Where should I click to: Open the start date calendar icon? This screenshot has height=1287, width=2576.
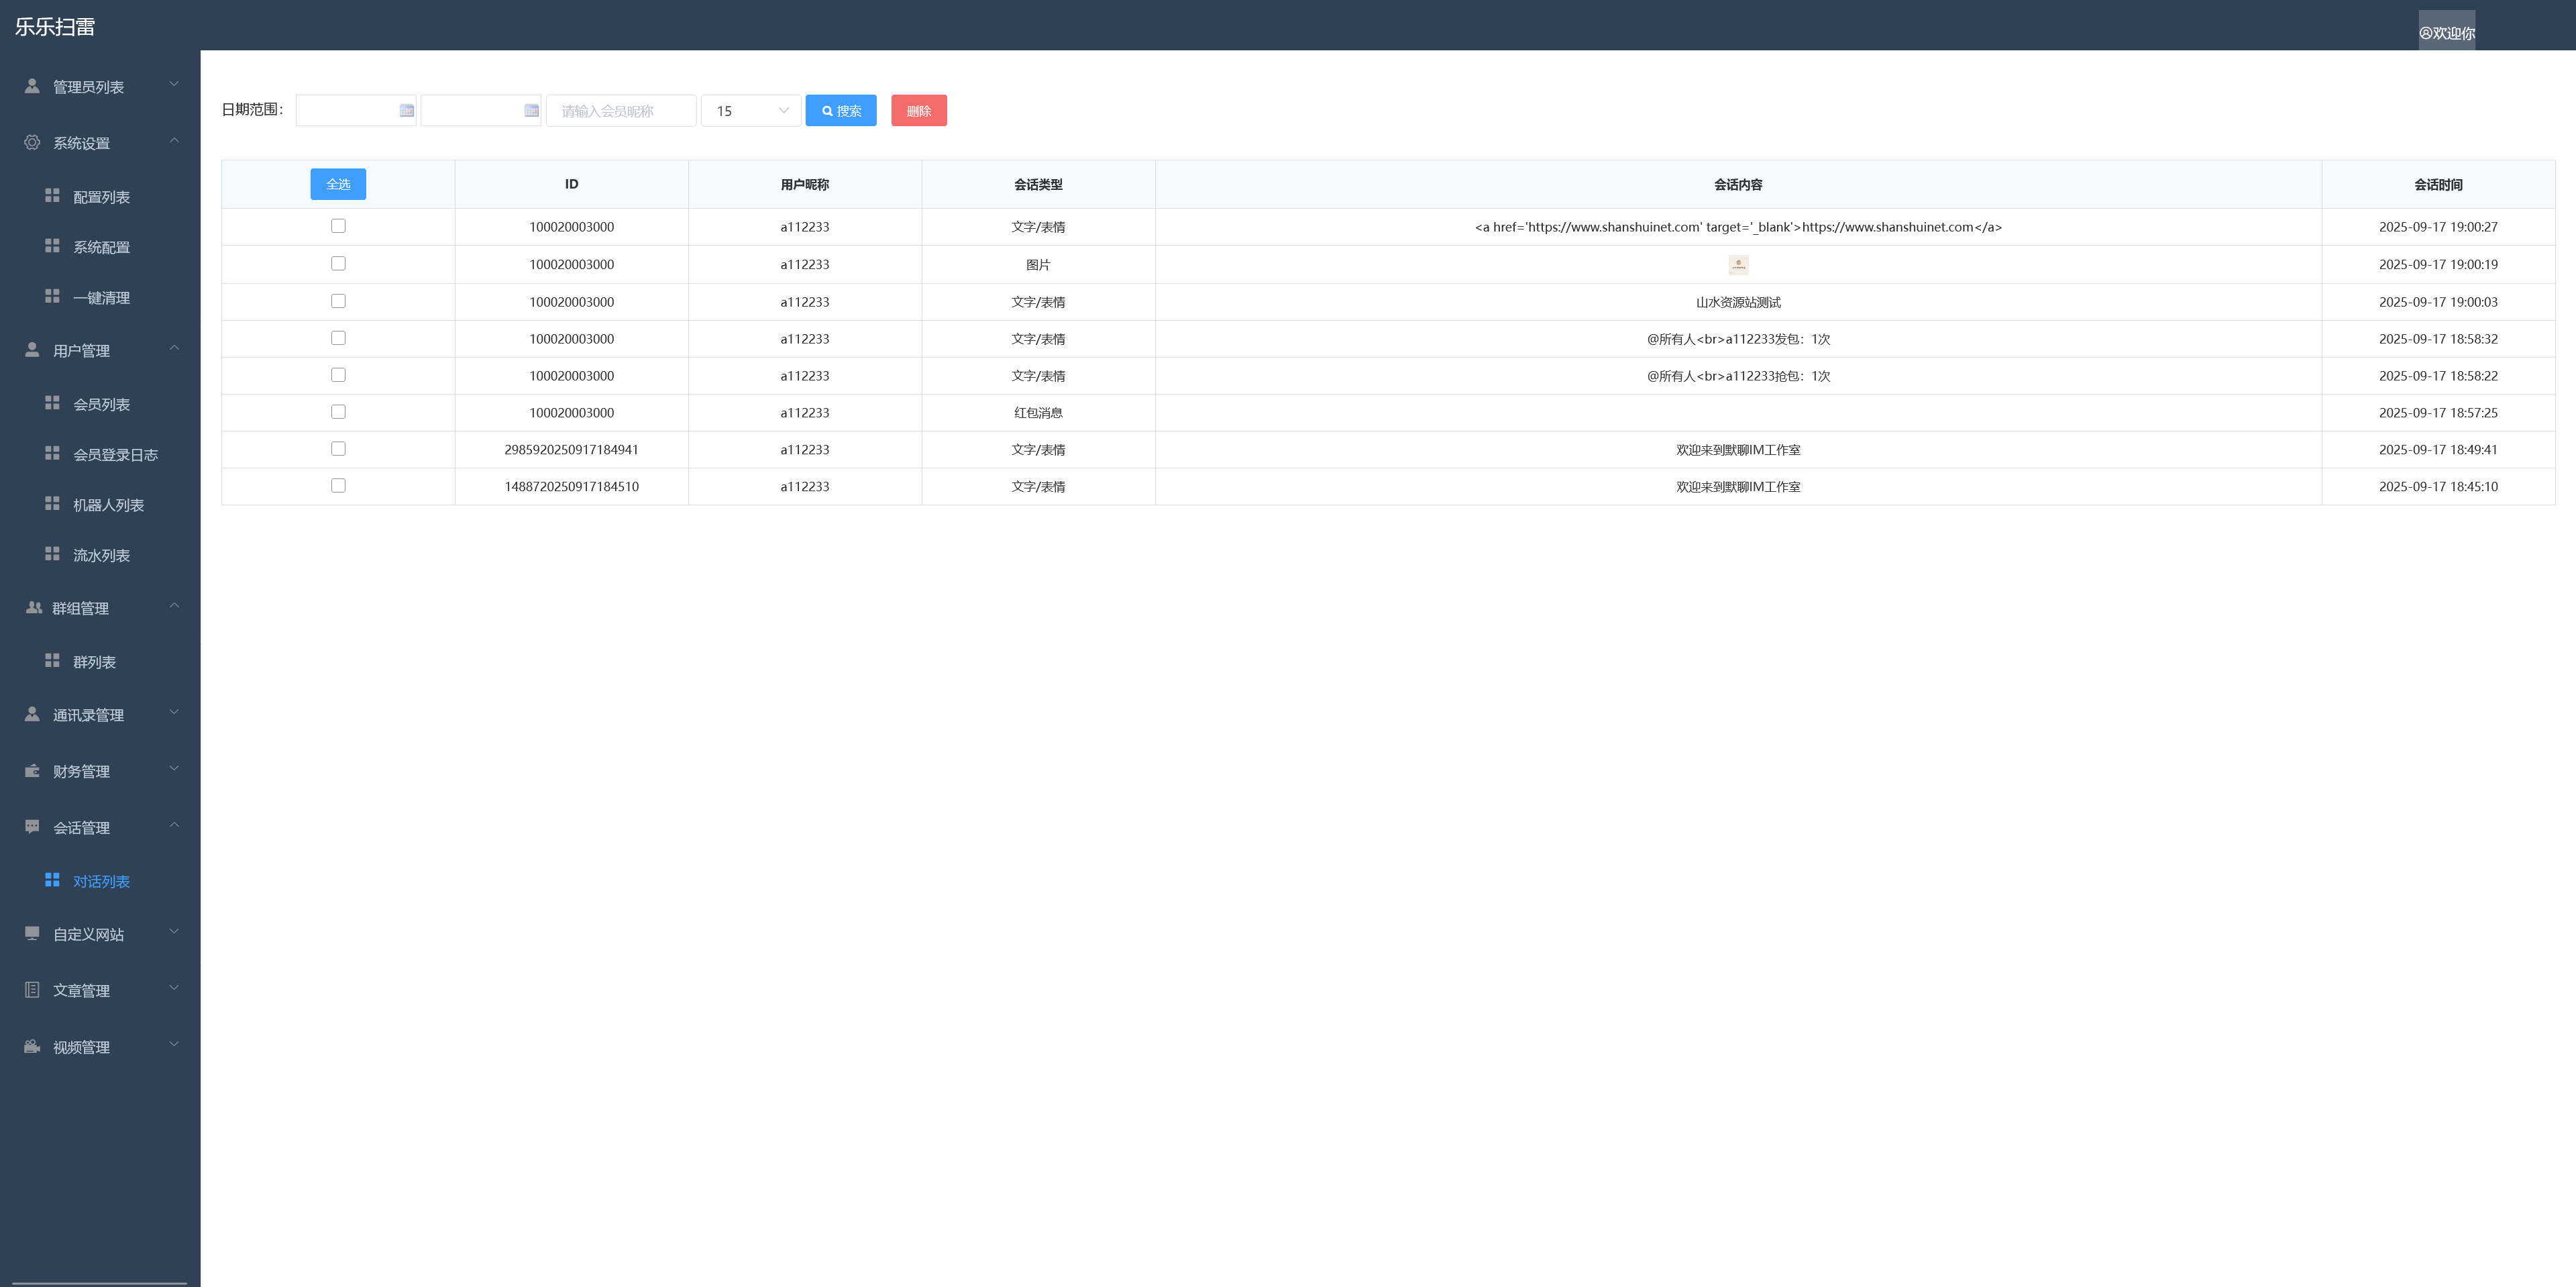tap(406, 110)
